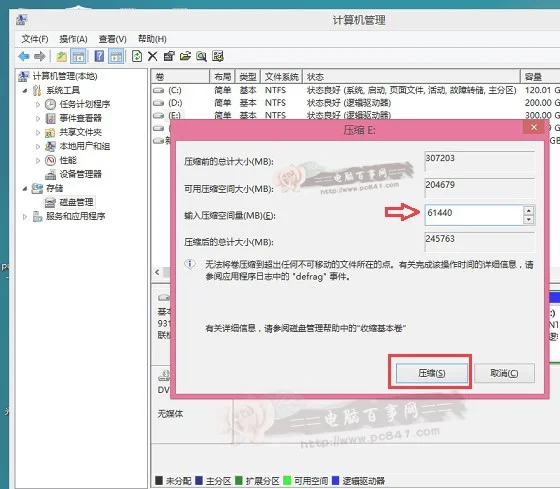Viewport: 560px width, 489px height.
Task: Click the info icon in shrink dialog
Action: [x=190, y=264]
